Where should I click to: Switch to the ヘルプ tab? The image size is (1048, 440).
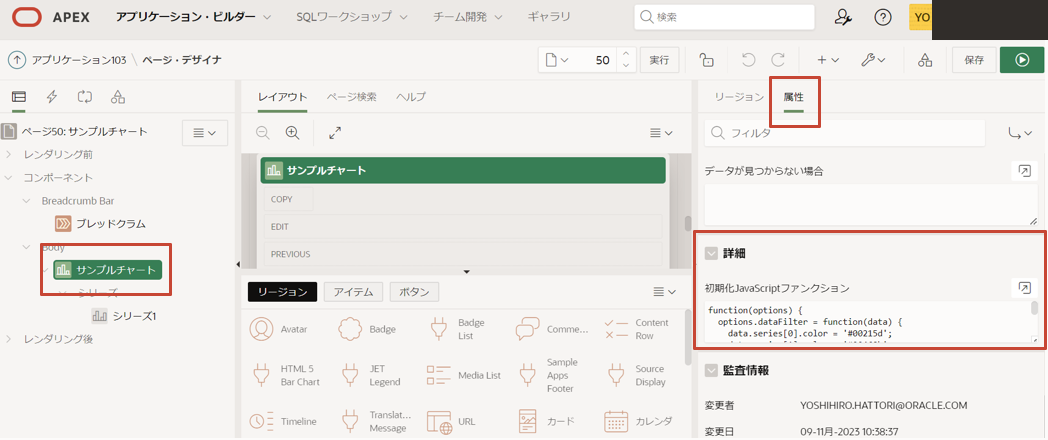[x=410, y=97]
